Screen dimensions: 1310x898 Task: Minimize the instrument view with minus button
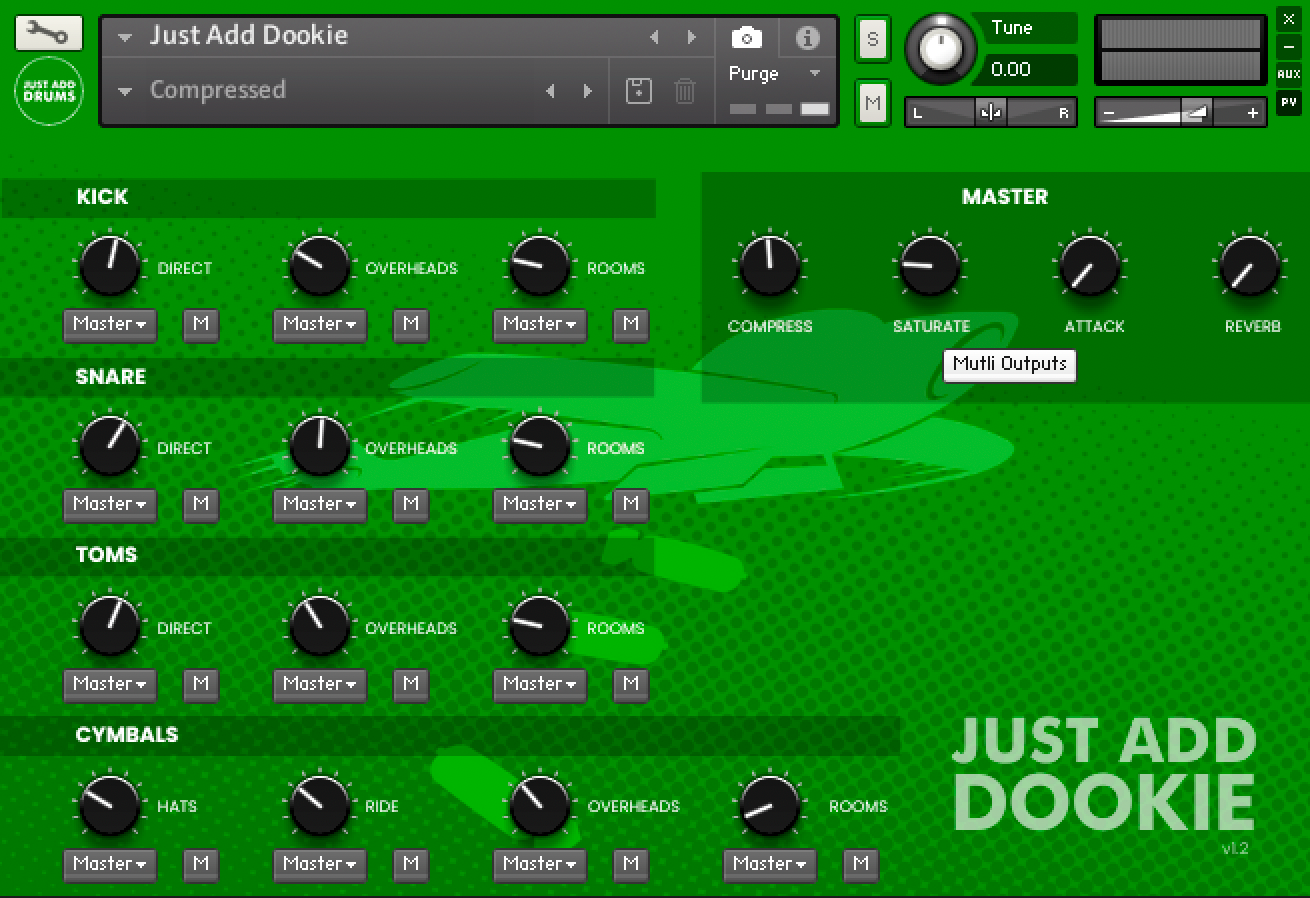1288,47
